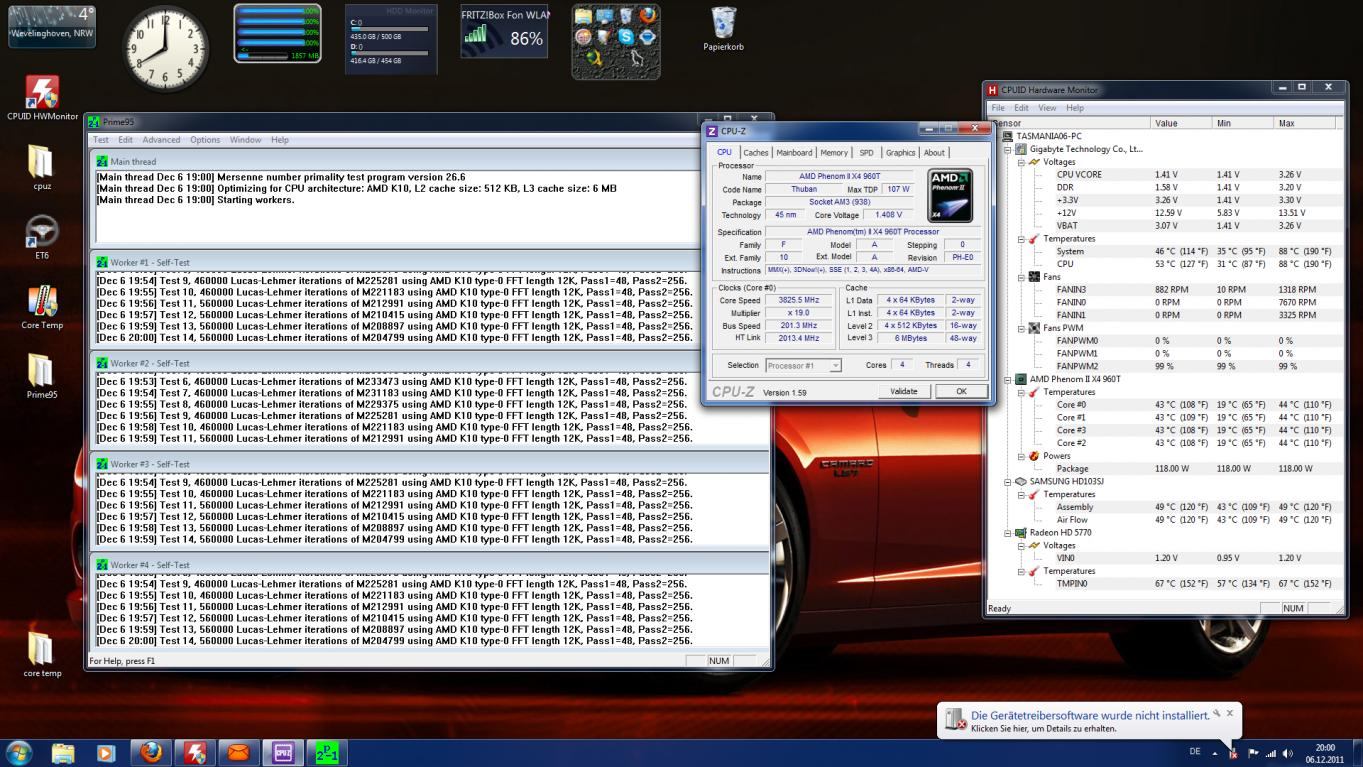Open the core temp folder on desktop
Viewport: 1363px width, 767px height.
[42, 655]
